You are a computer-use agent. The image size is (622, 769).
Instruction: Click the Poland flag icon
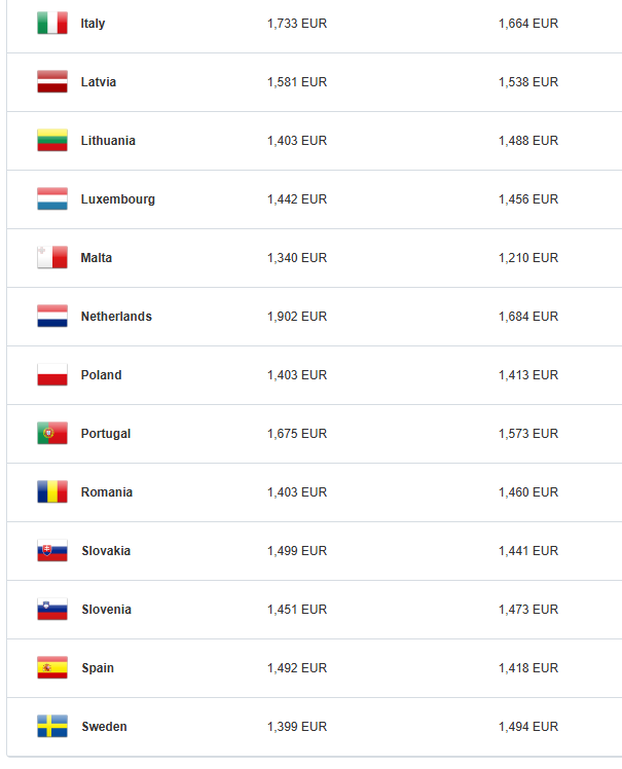click(x=52, y=375)
